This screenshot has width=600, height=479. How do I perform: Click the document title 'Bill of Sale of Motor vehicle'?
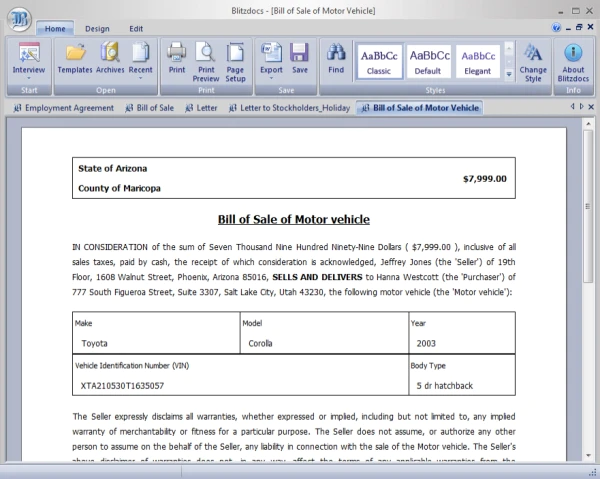point(294,219)
